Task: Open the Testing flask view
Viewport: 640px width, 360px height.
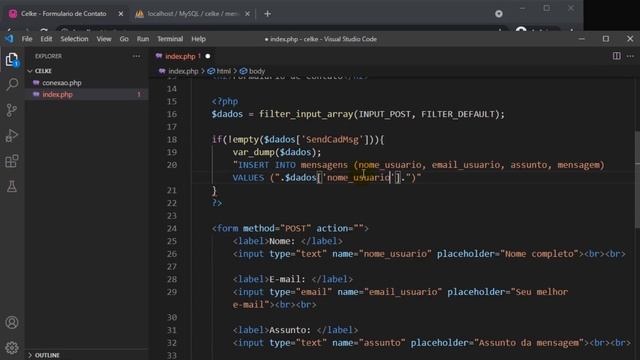Action: [12, 187]
